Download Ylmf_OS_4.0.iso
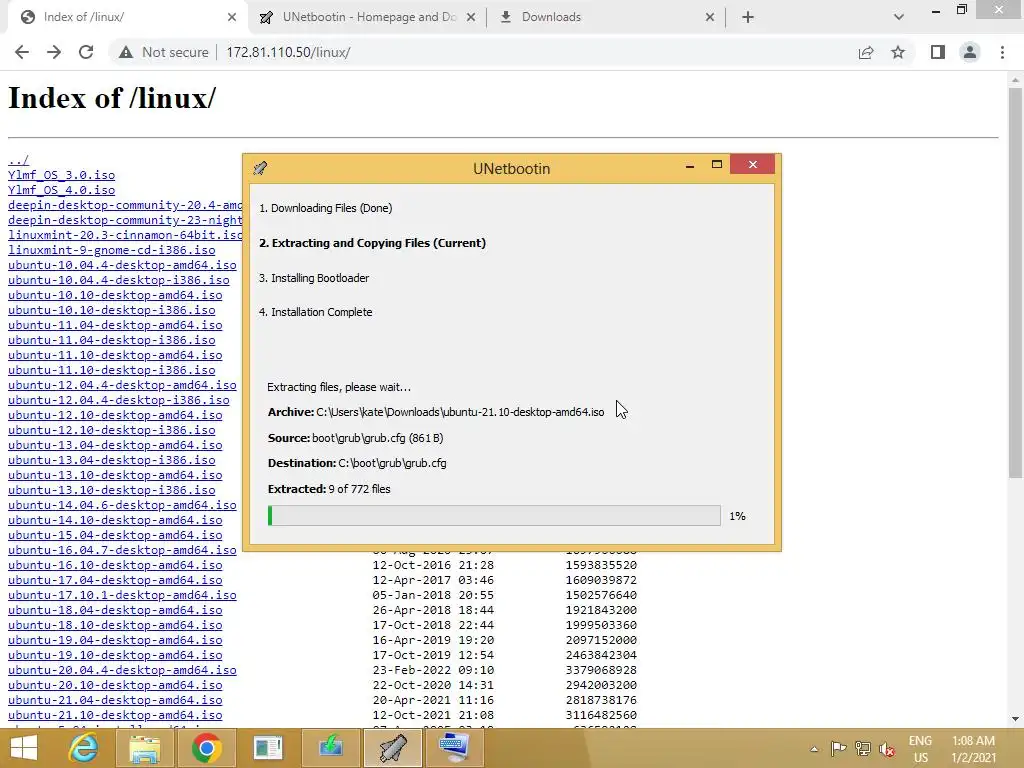 61,190
